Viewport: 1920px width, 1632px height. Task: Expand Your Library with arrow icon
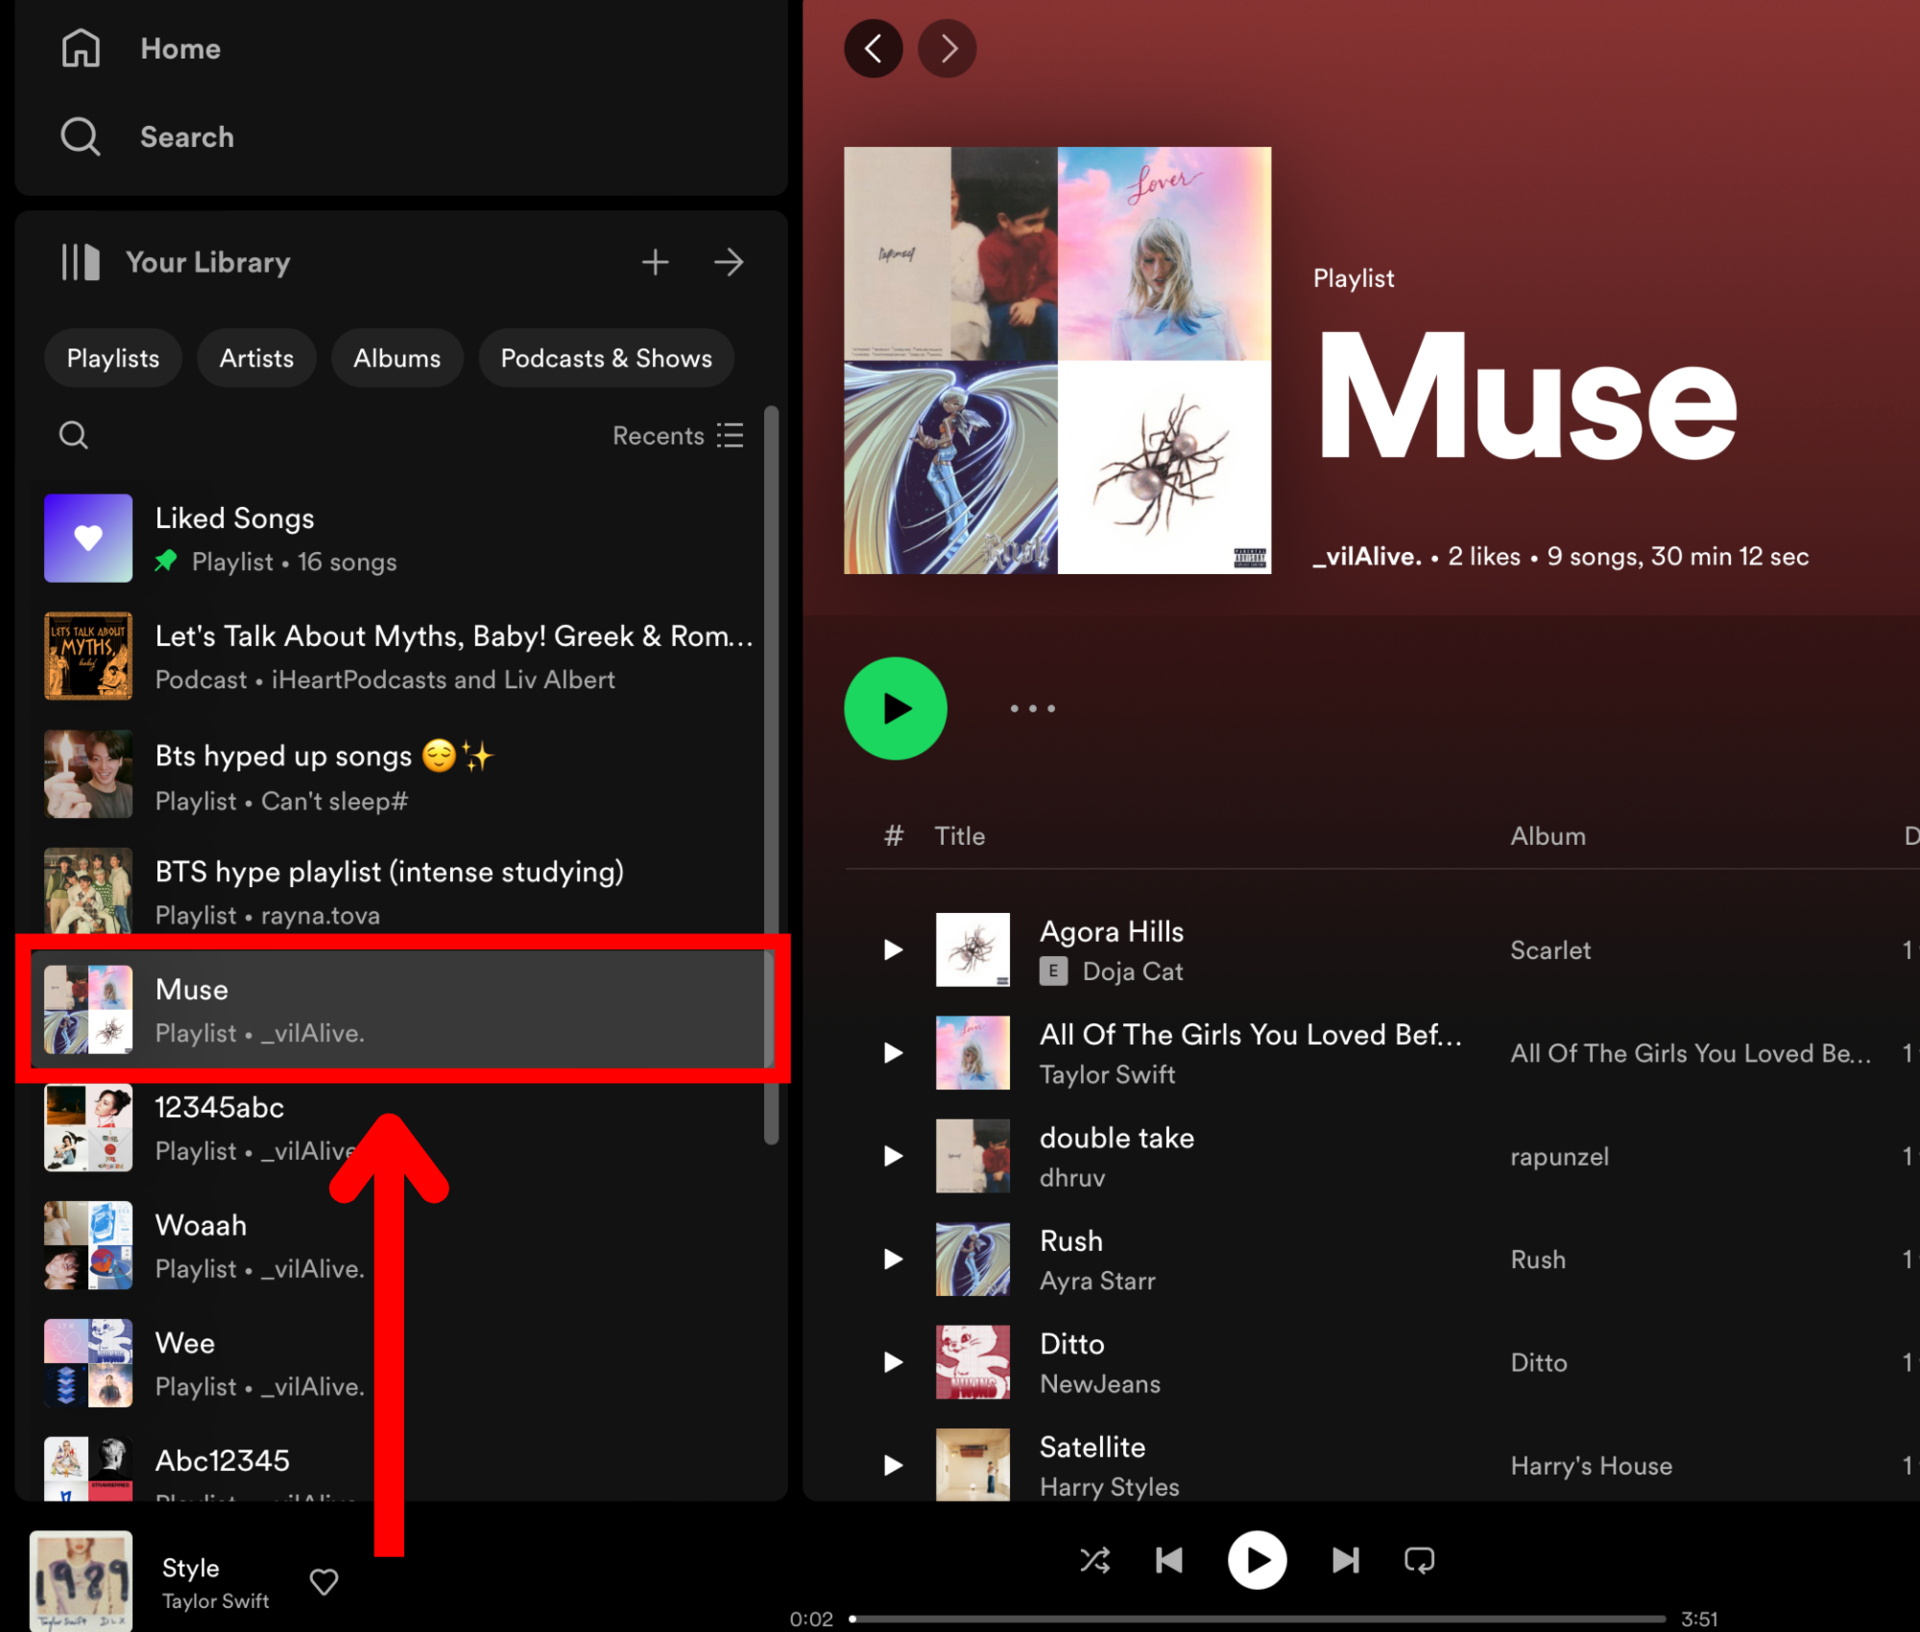pyautogui.click(x=729, y=262)
